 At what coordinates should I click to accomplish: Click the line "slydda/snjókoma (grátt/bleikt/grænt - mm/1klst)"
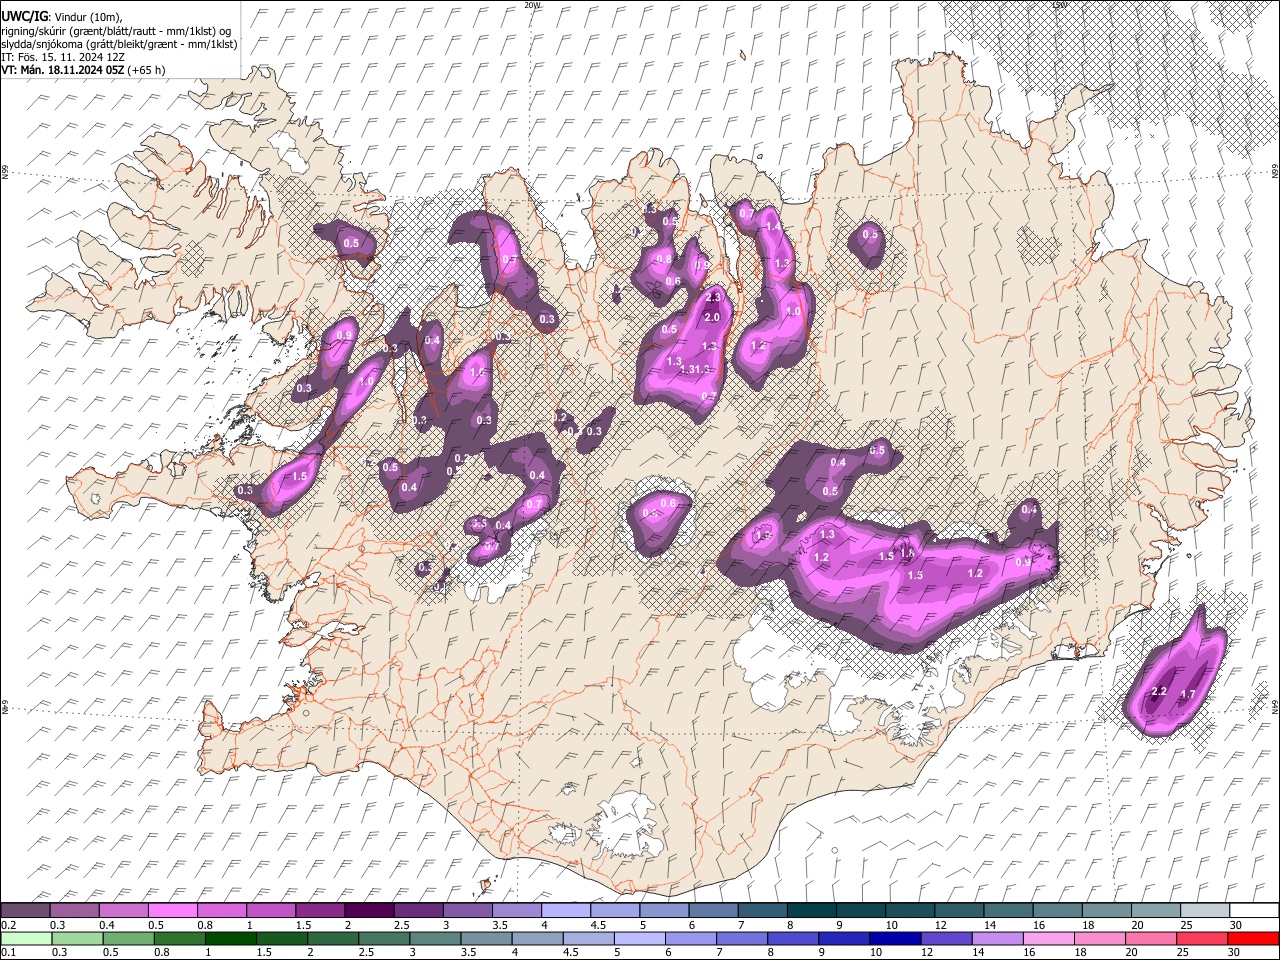pos(119,44)
